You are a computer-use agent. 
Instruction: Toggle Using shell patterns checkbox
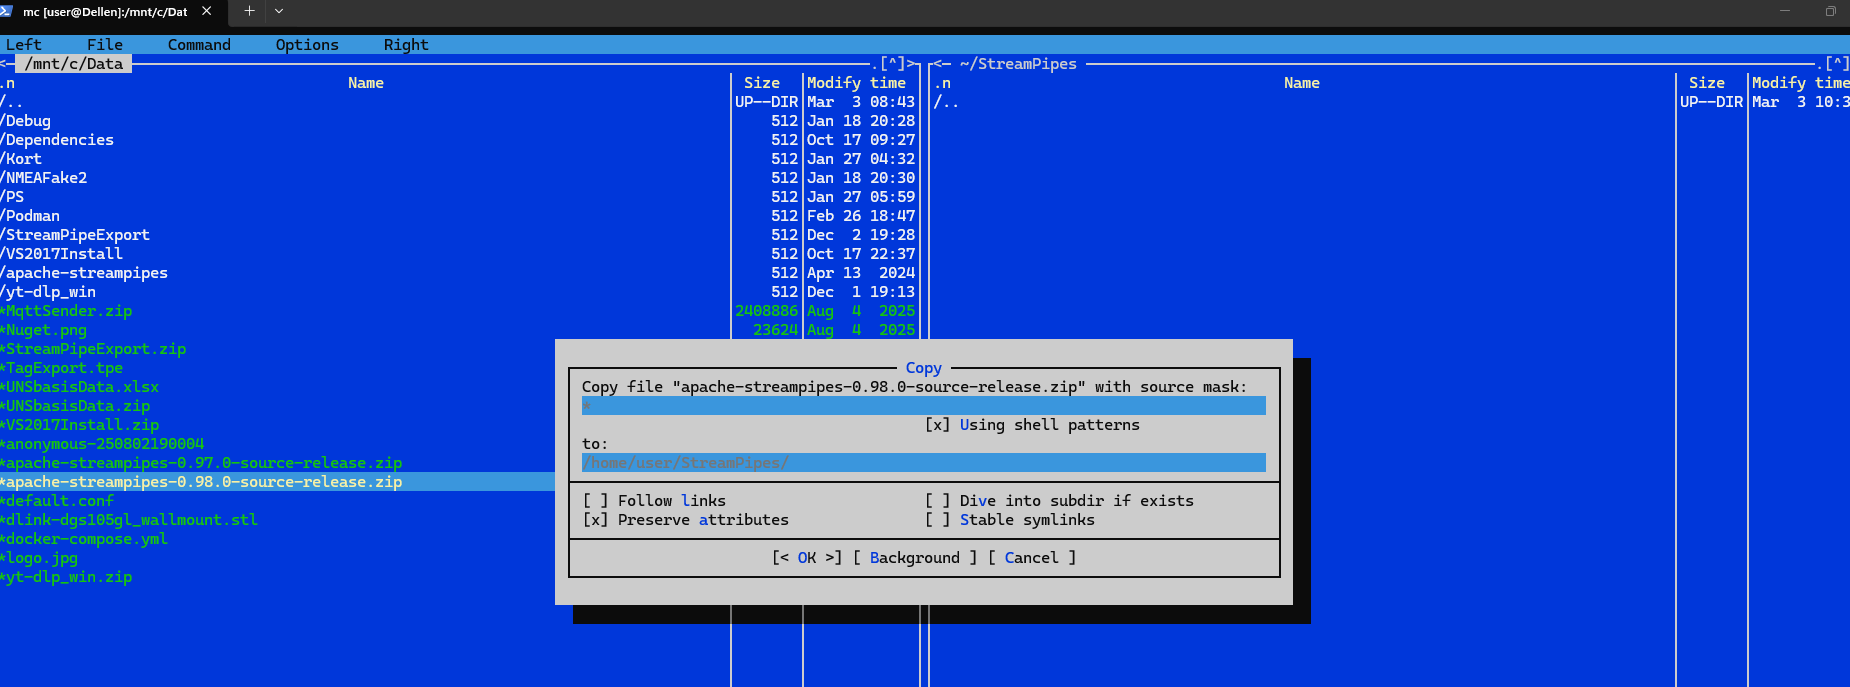pos(938,425)
